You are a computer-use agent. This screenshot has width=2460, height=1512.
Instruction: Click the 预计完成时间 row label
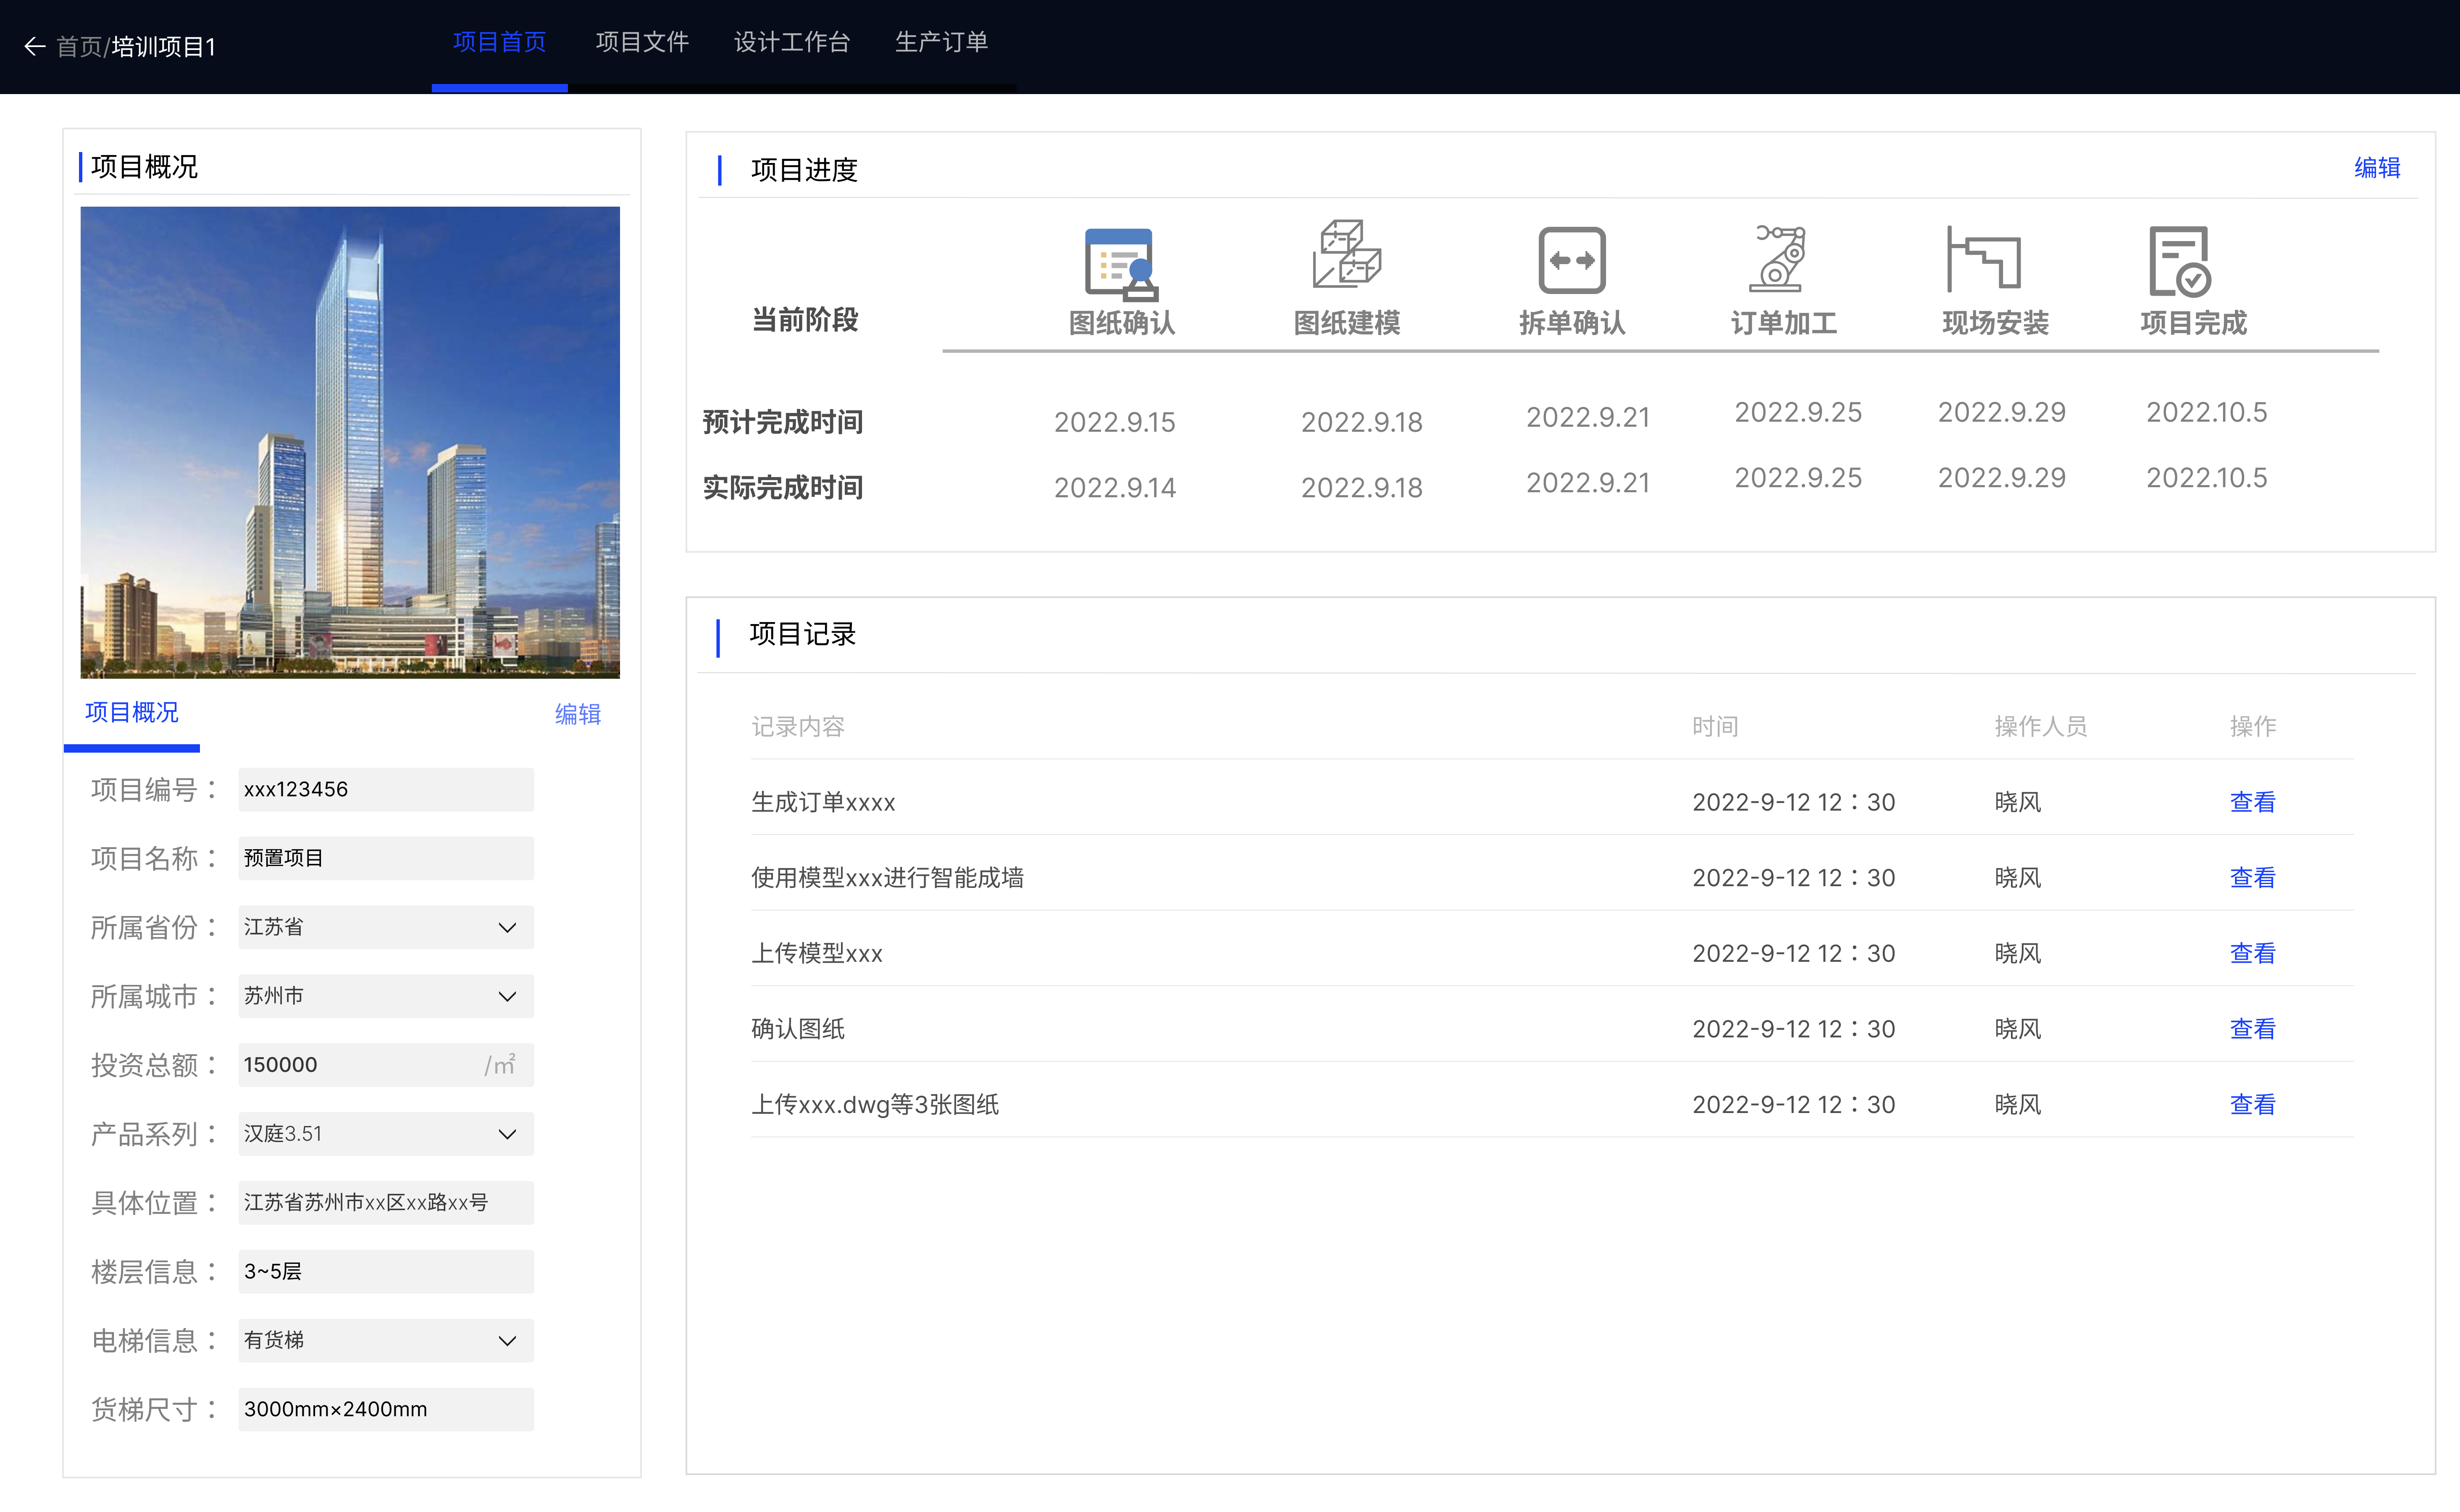point(782,422)
